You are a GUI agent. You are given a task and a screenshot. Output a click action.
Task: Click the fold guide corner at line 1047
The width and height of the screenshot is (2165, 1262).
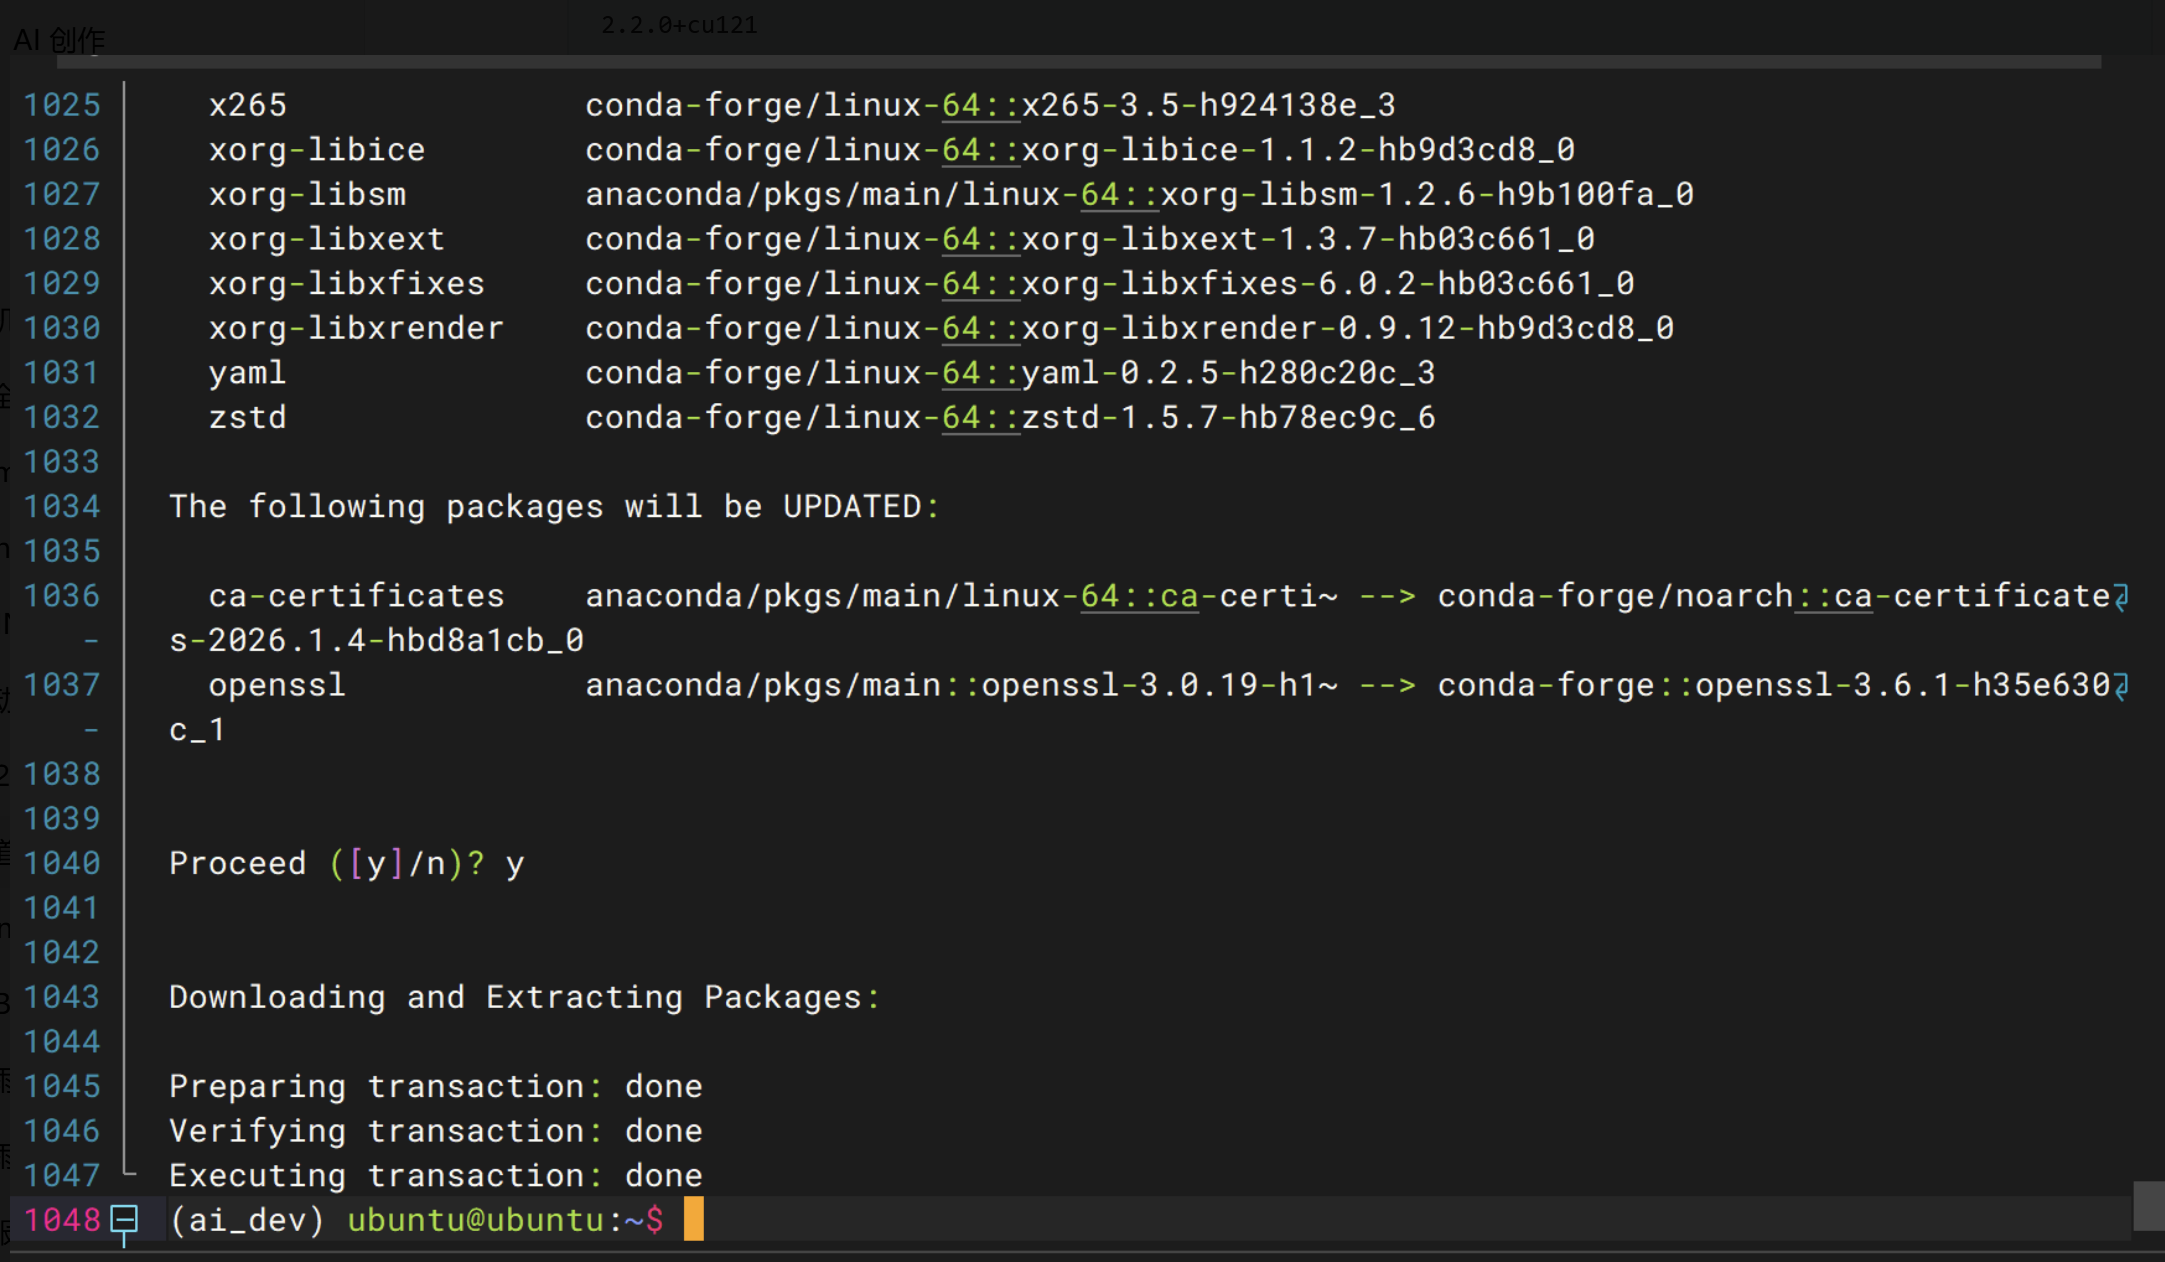tap(128, 1170)
